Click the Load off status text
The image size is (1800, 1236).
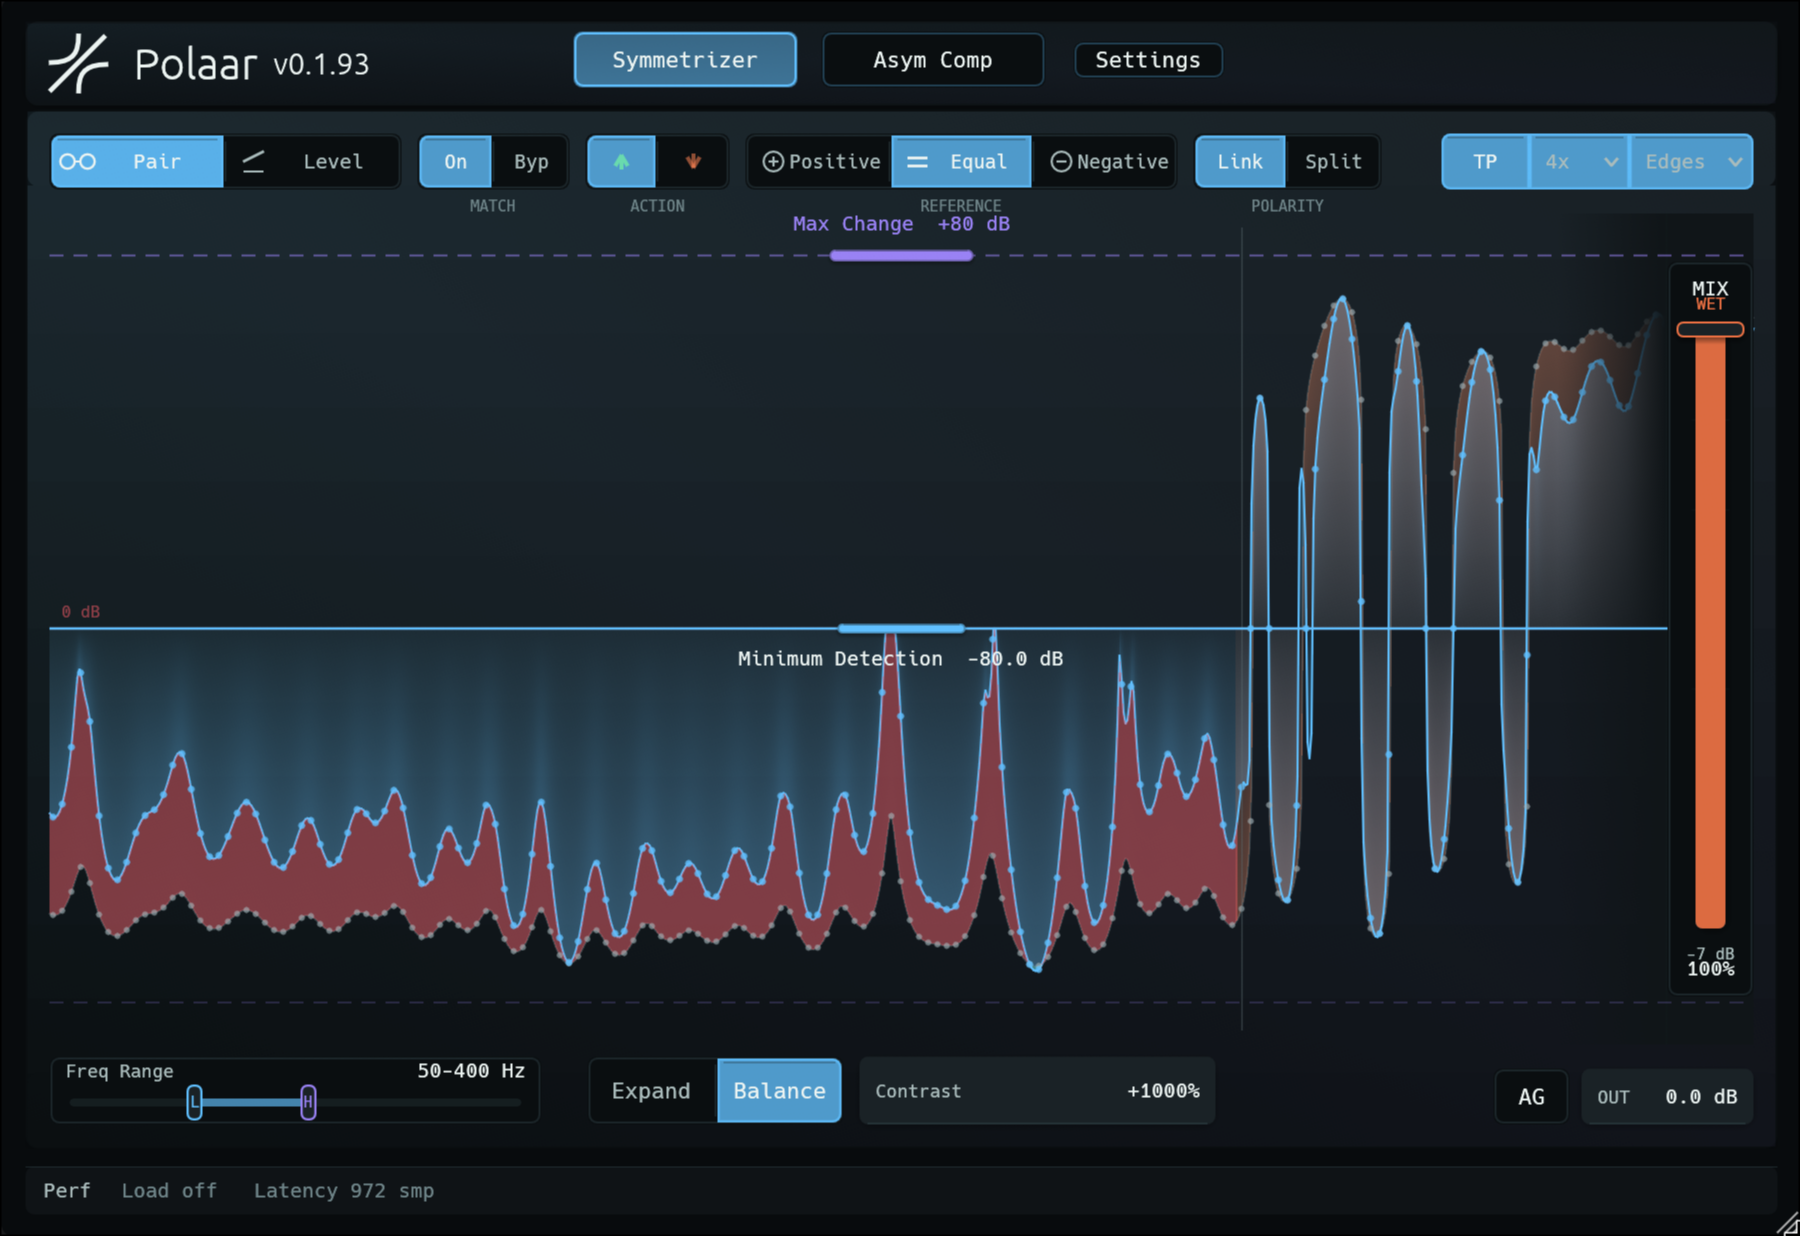pos(169,1191)
